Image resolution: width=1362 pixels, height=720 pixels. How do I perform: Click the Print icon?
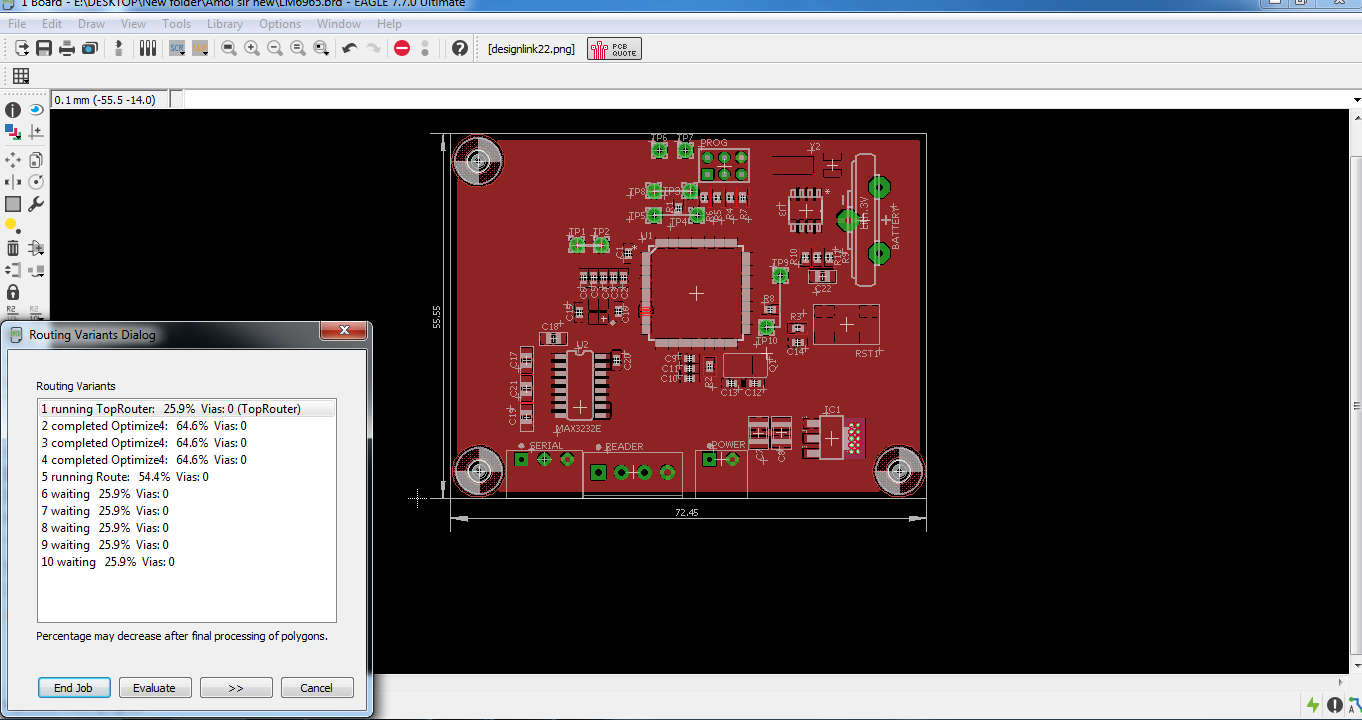pos(67,48)
